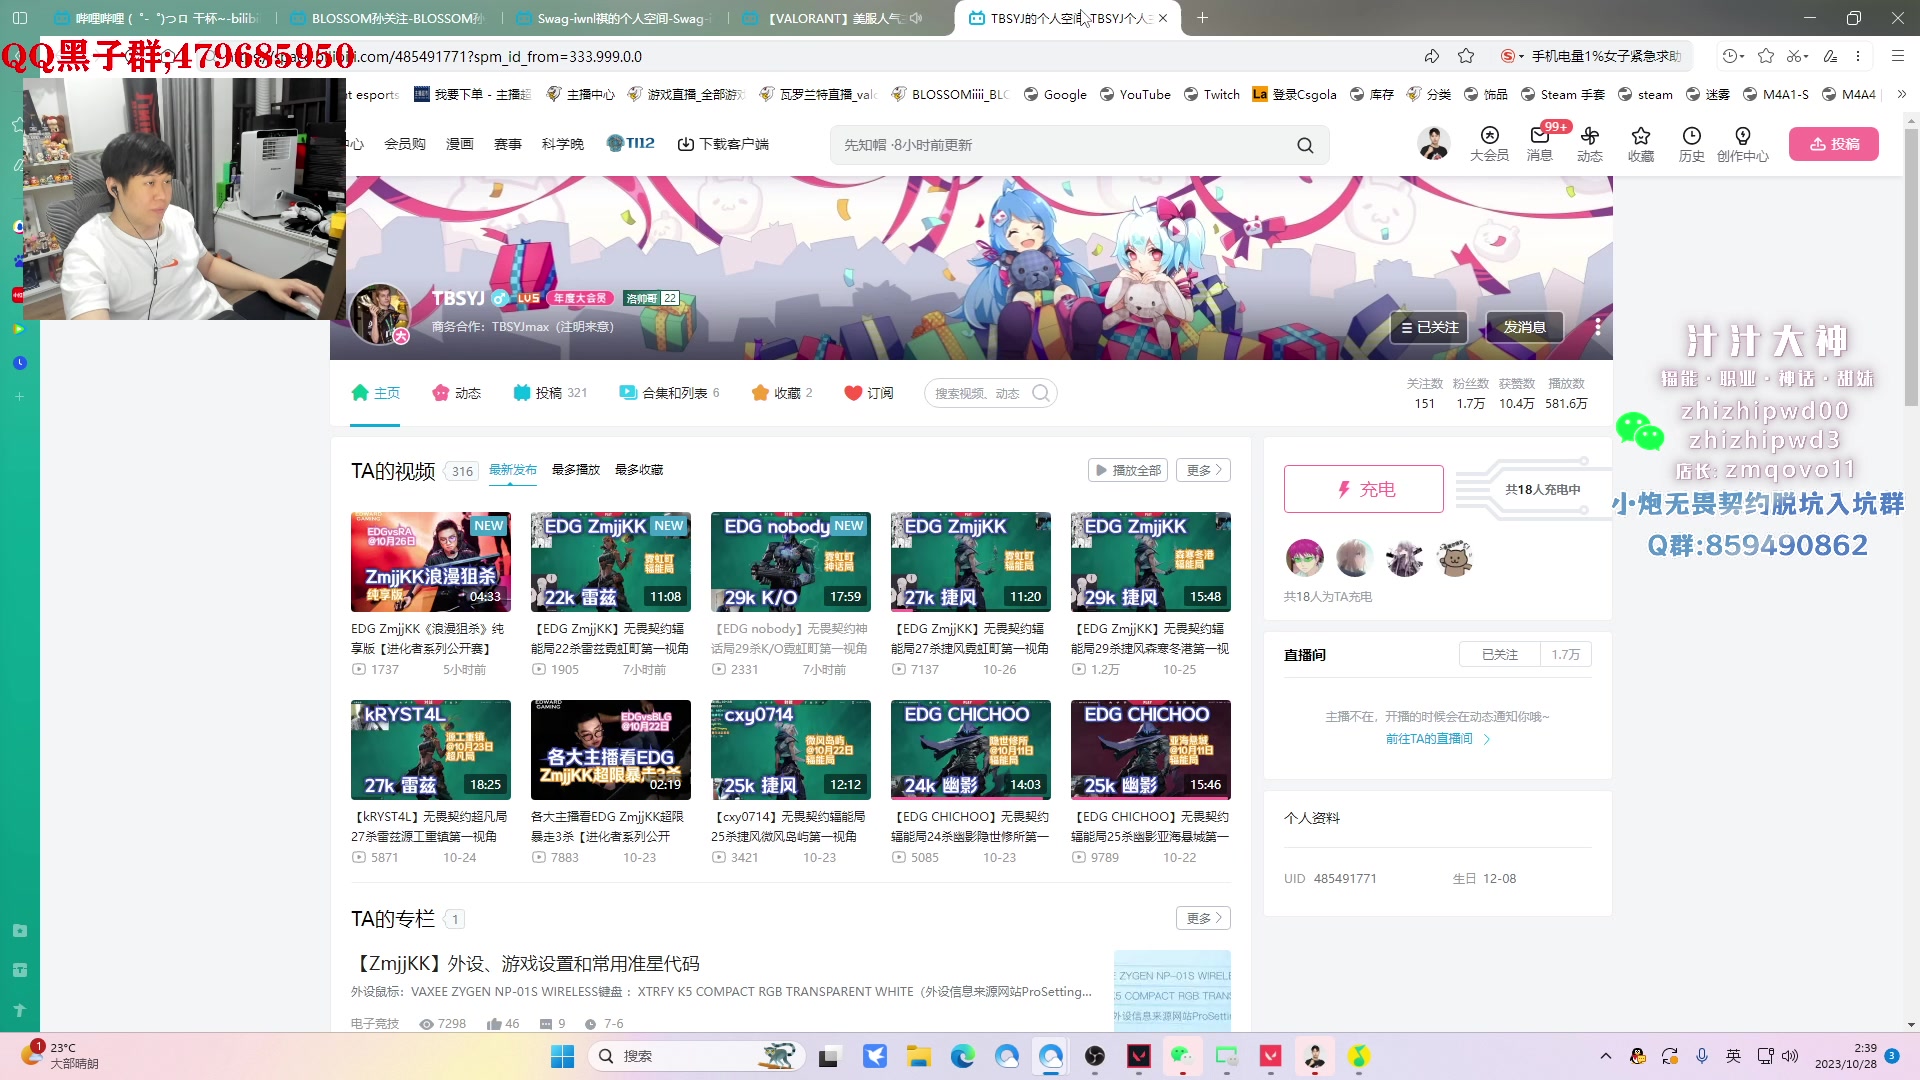Click the first charger avatar under 充电
1920x1080 pixels.
1304,558
